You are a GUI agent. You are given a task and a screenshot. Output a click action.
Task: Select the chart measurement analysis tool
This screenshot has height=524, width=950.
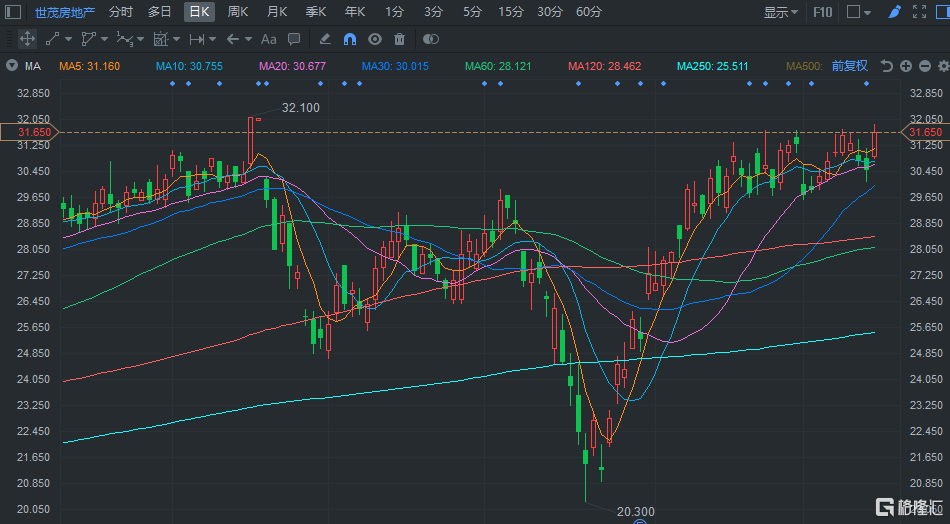[x=161, y=39]
